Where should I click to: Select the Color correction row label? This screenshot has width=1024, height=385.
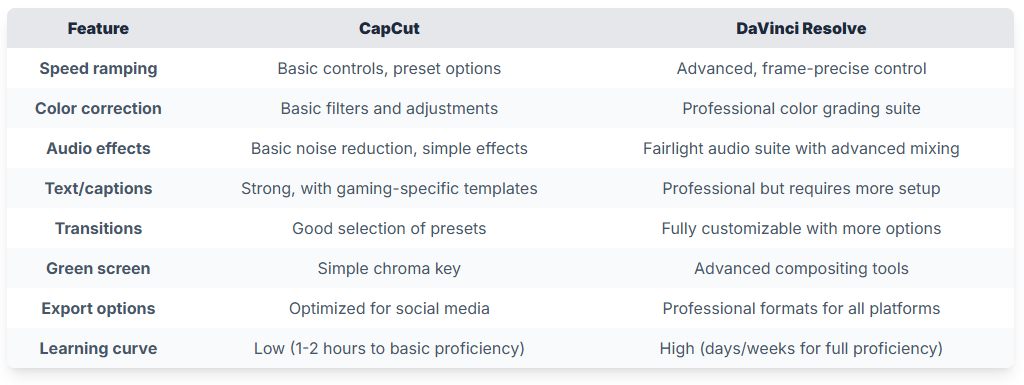coord(98,108)
